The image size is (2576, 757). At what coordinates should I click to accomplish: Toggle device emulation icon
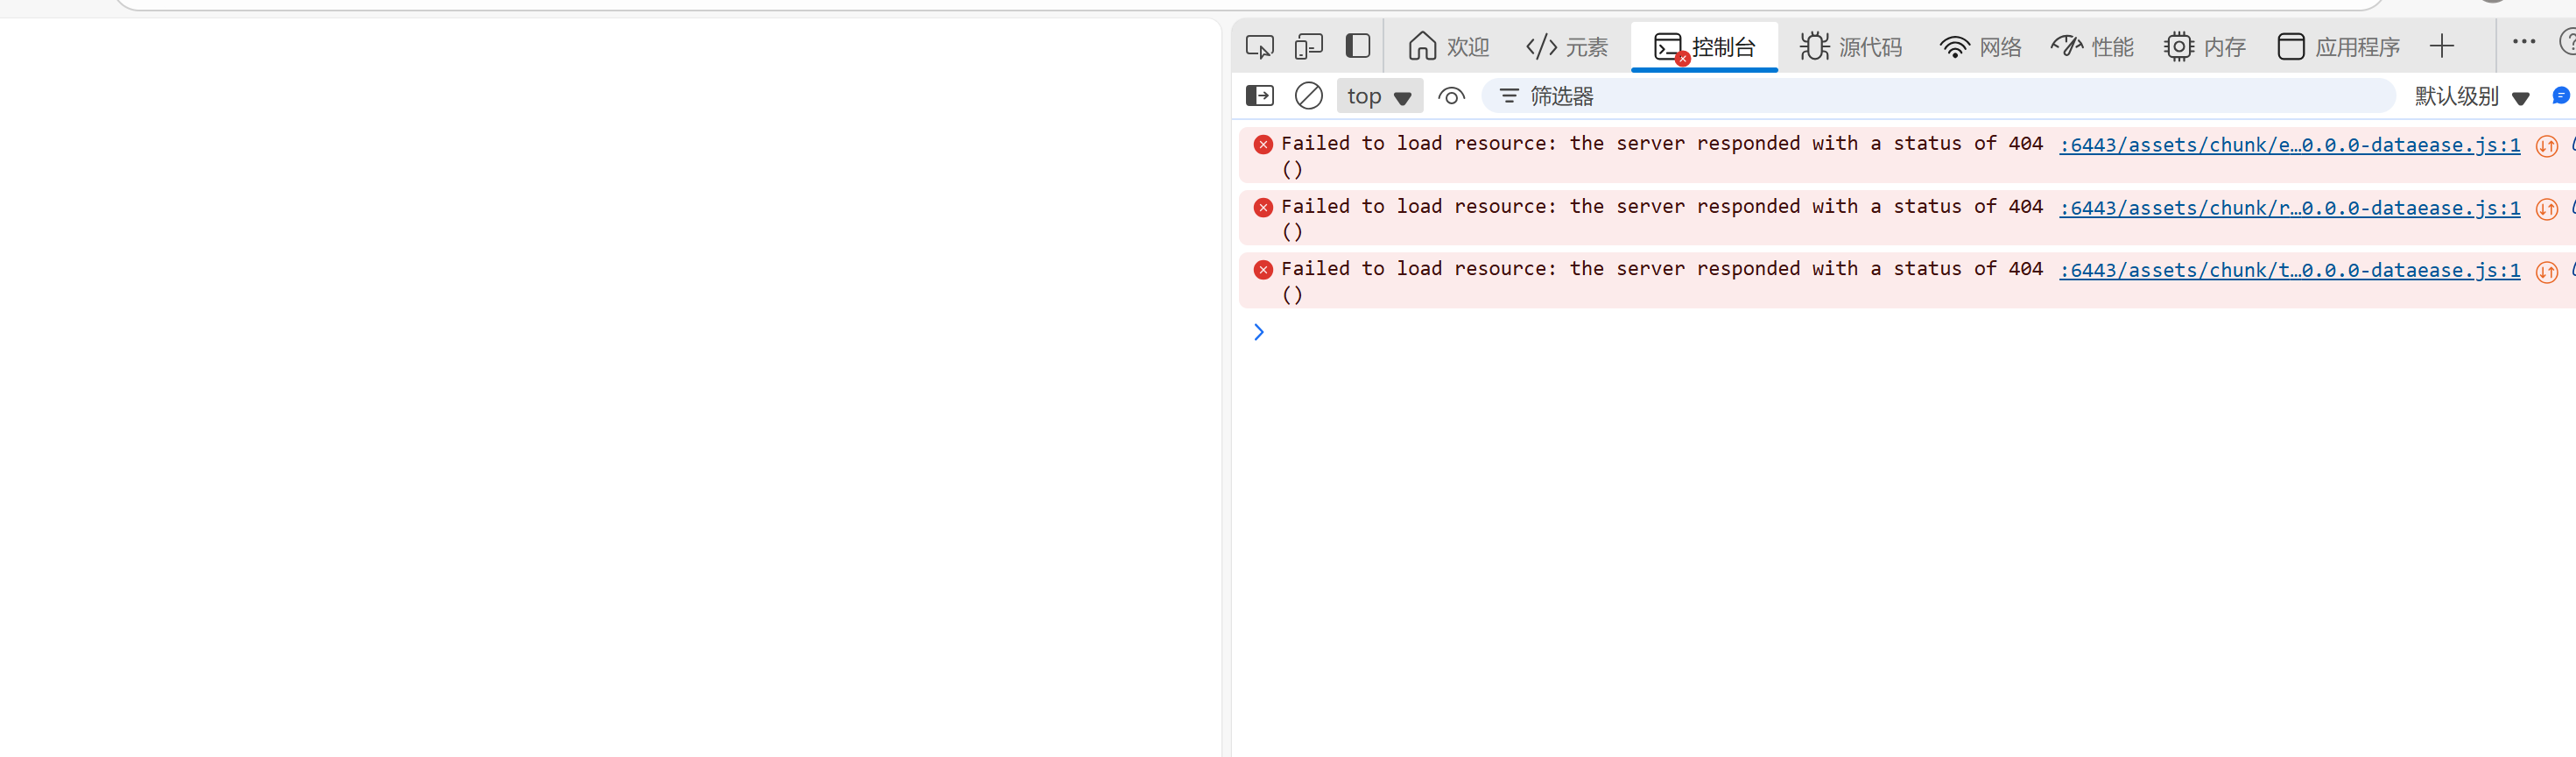[1308, 46]
